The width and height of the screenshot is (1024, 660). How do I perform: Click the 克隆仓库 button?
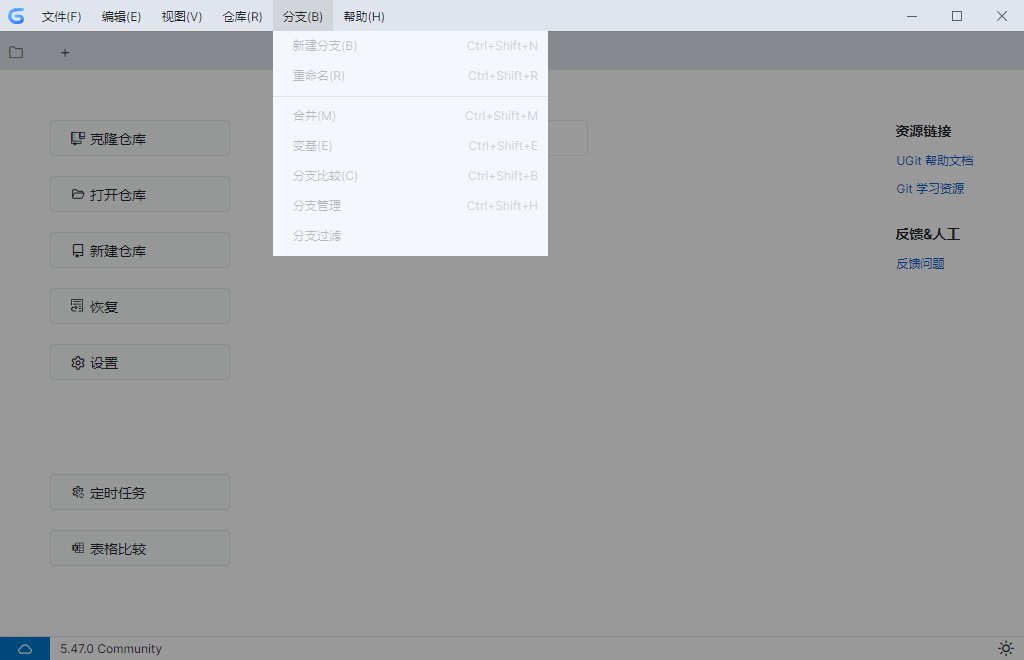pyautogui.click(x=140, y=138)
